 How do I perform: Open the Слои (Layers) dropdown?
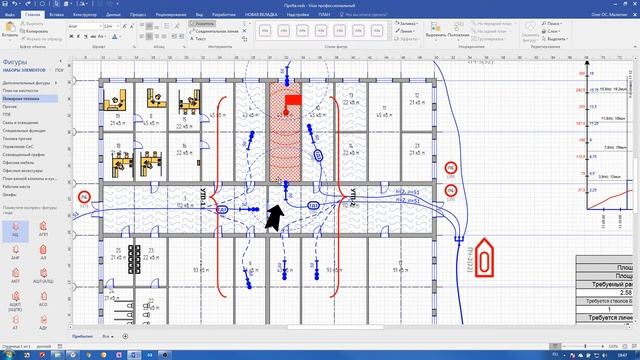pyautogui.click(x=552, y=31)
